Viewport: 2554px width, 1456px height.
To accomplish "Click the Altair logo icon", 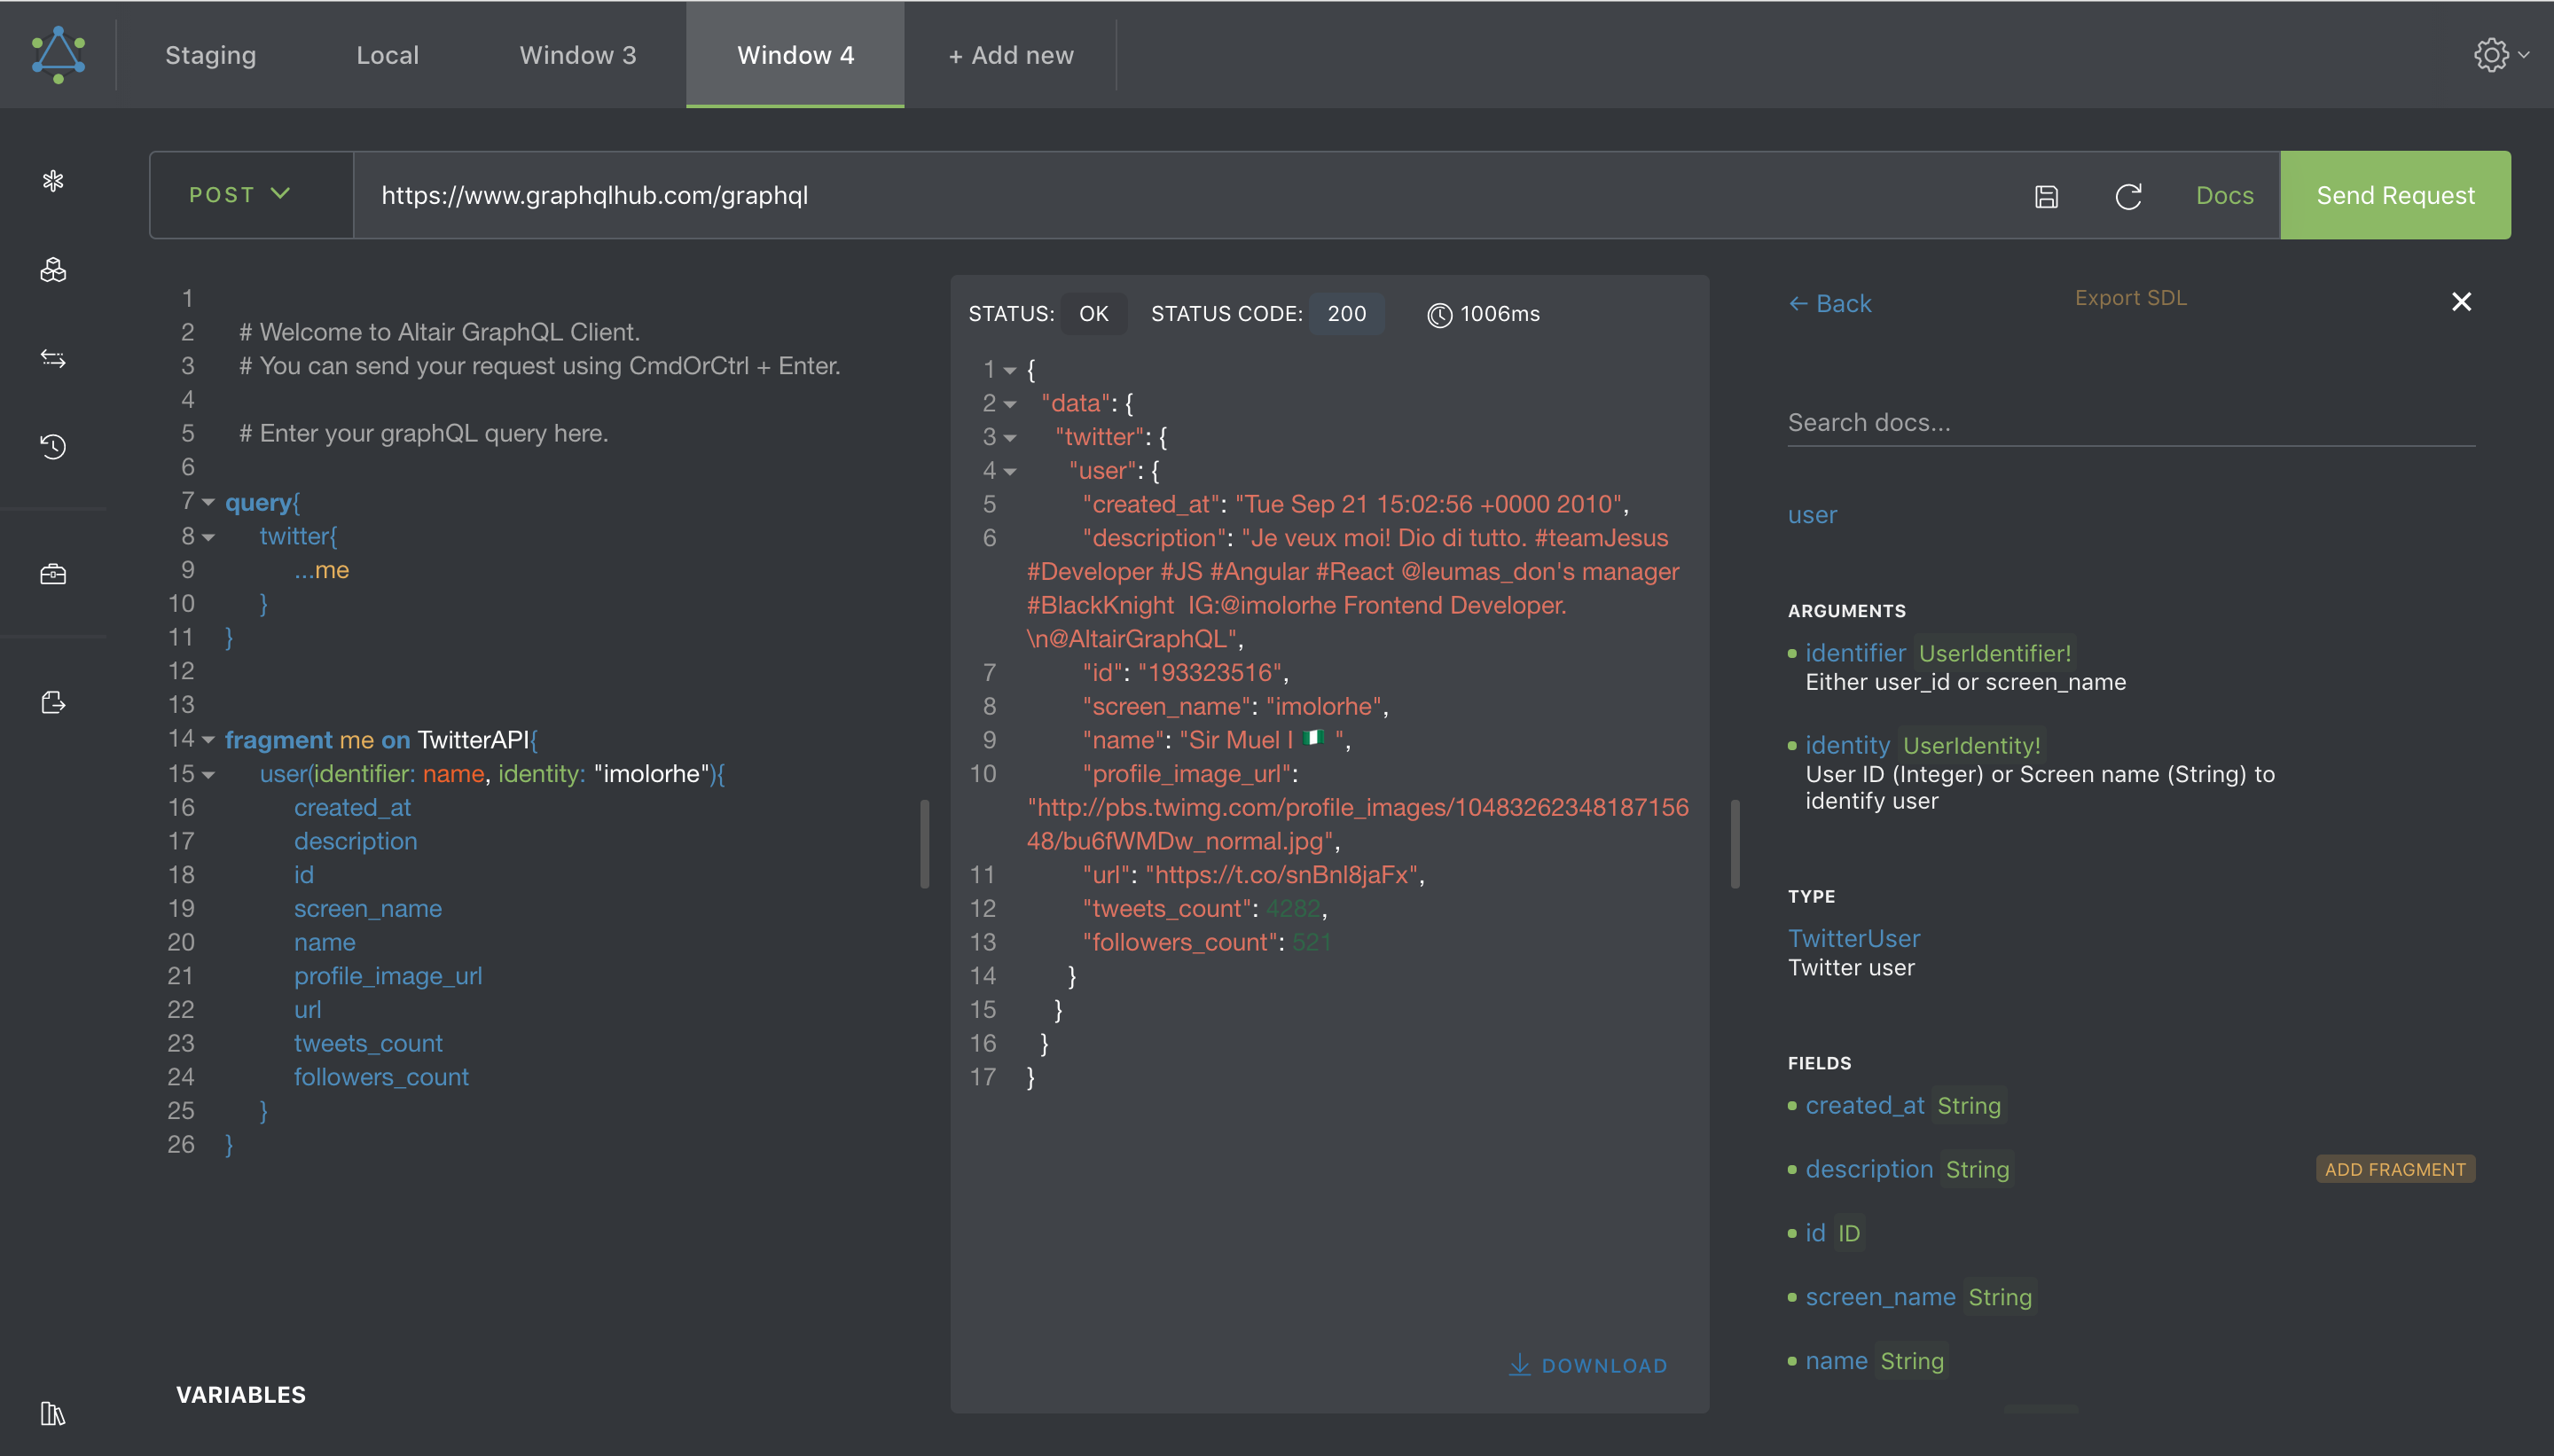I will pos(58,54).
